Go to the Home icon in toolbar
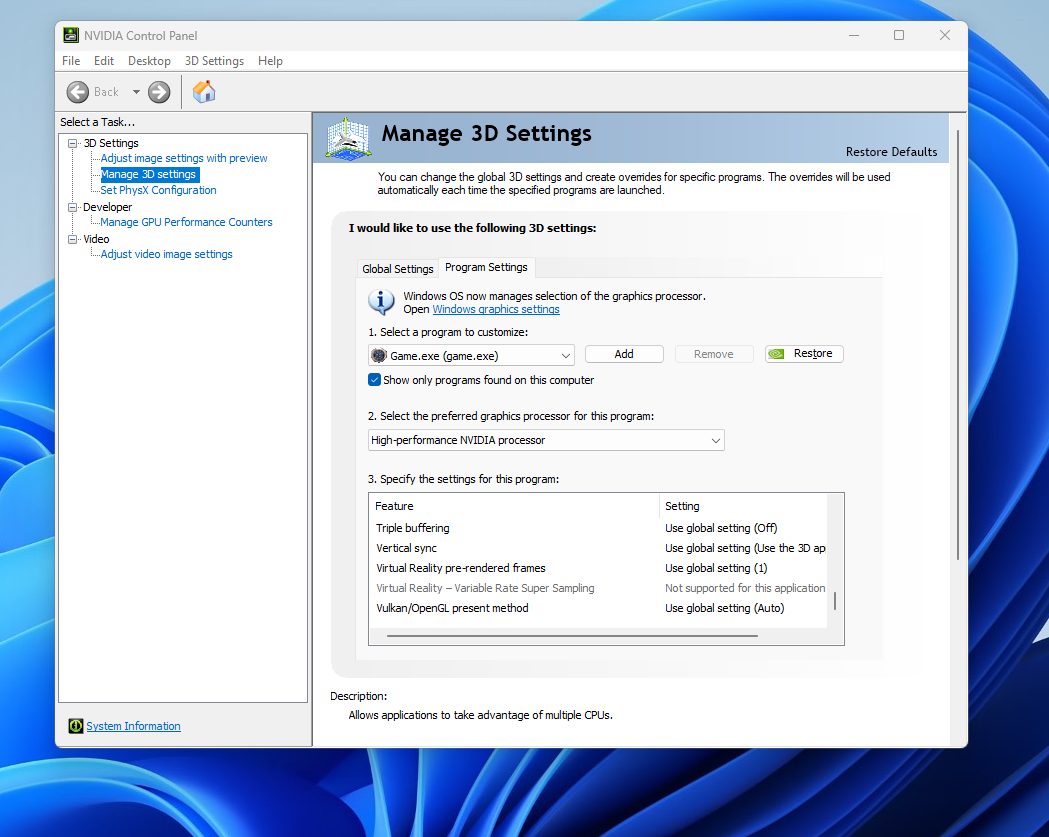This screenshot has height=837, width=1049. tap(204, 92)
